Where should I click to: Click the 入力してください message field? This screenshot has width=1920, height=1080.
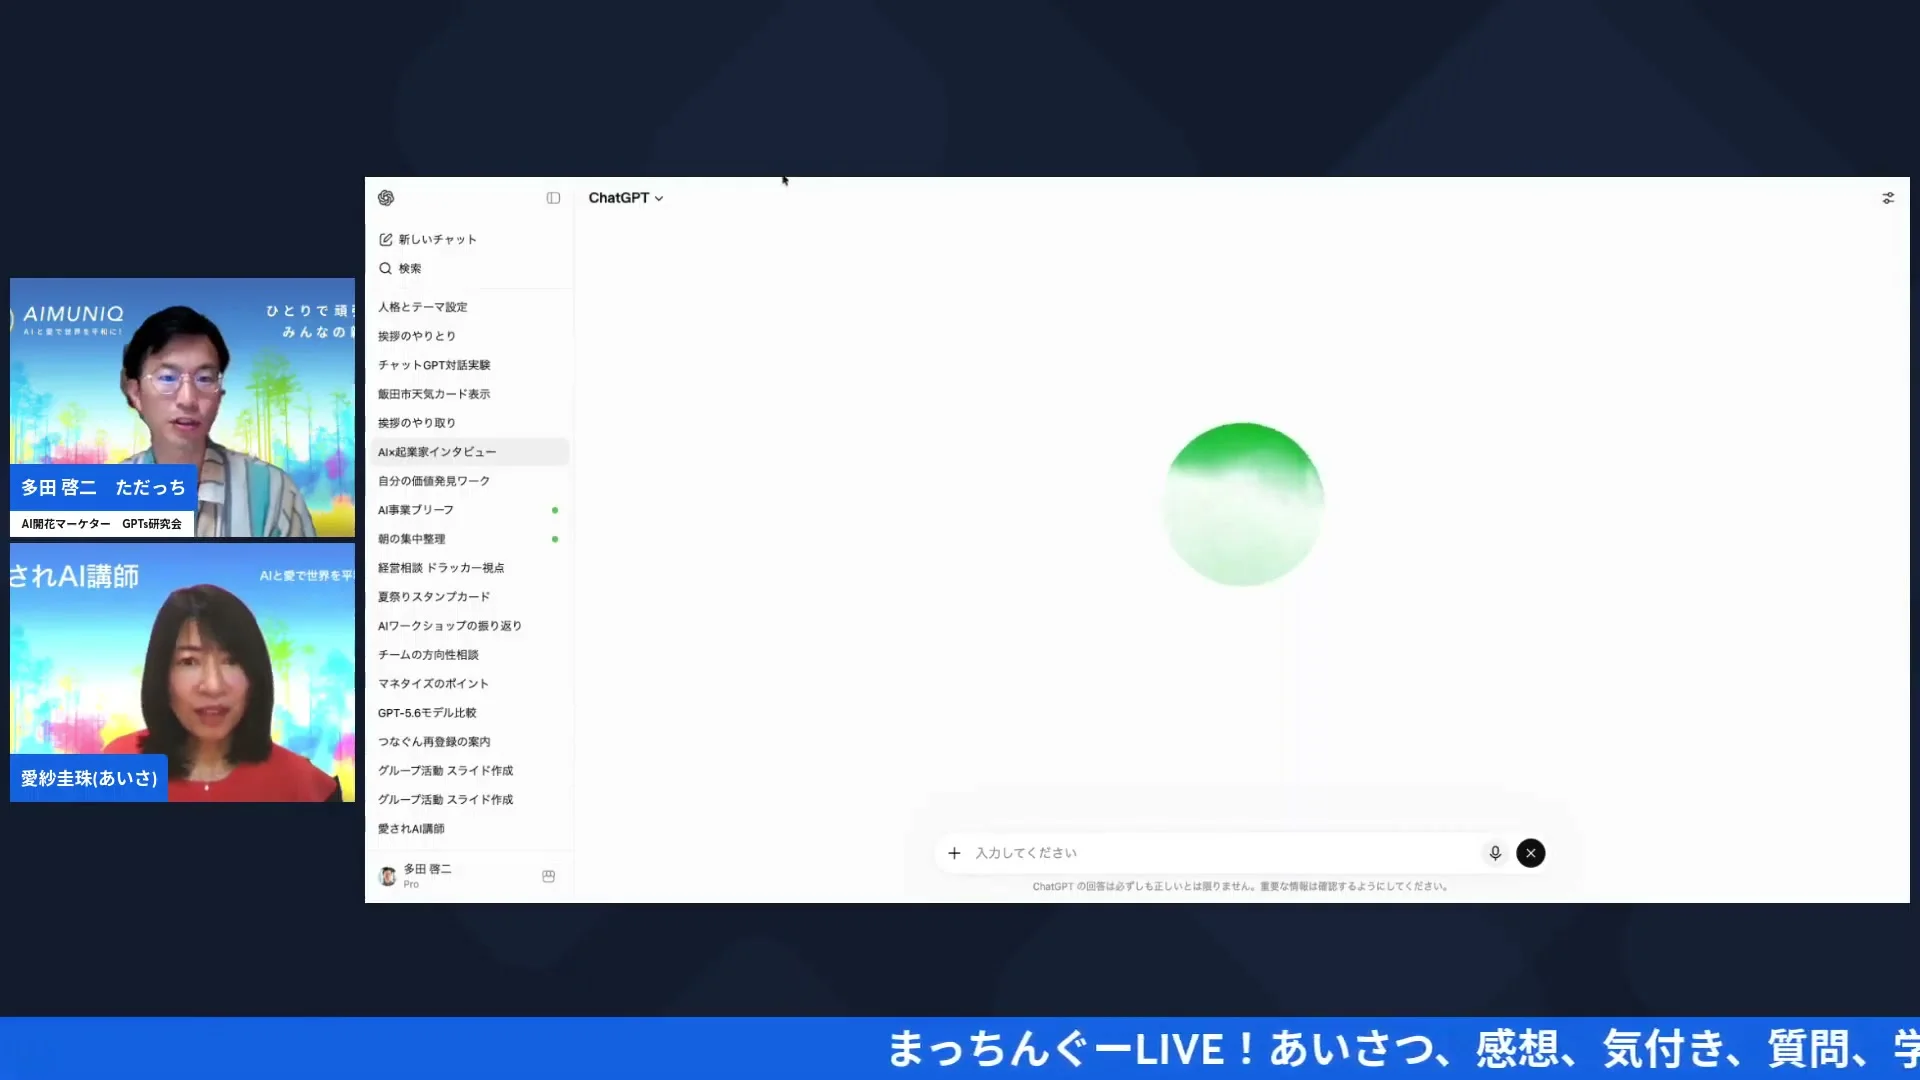[x=1225, y=853]
